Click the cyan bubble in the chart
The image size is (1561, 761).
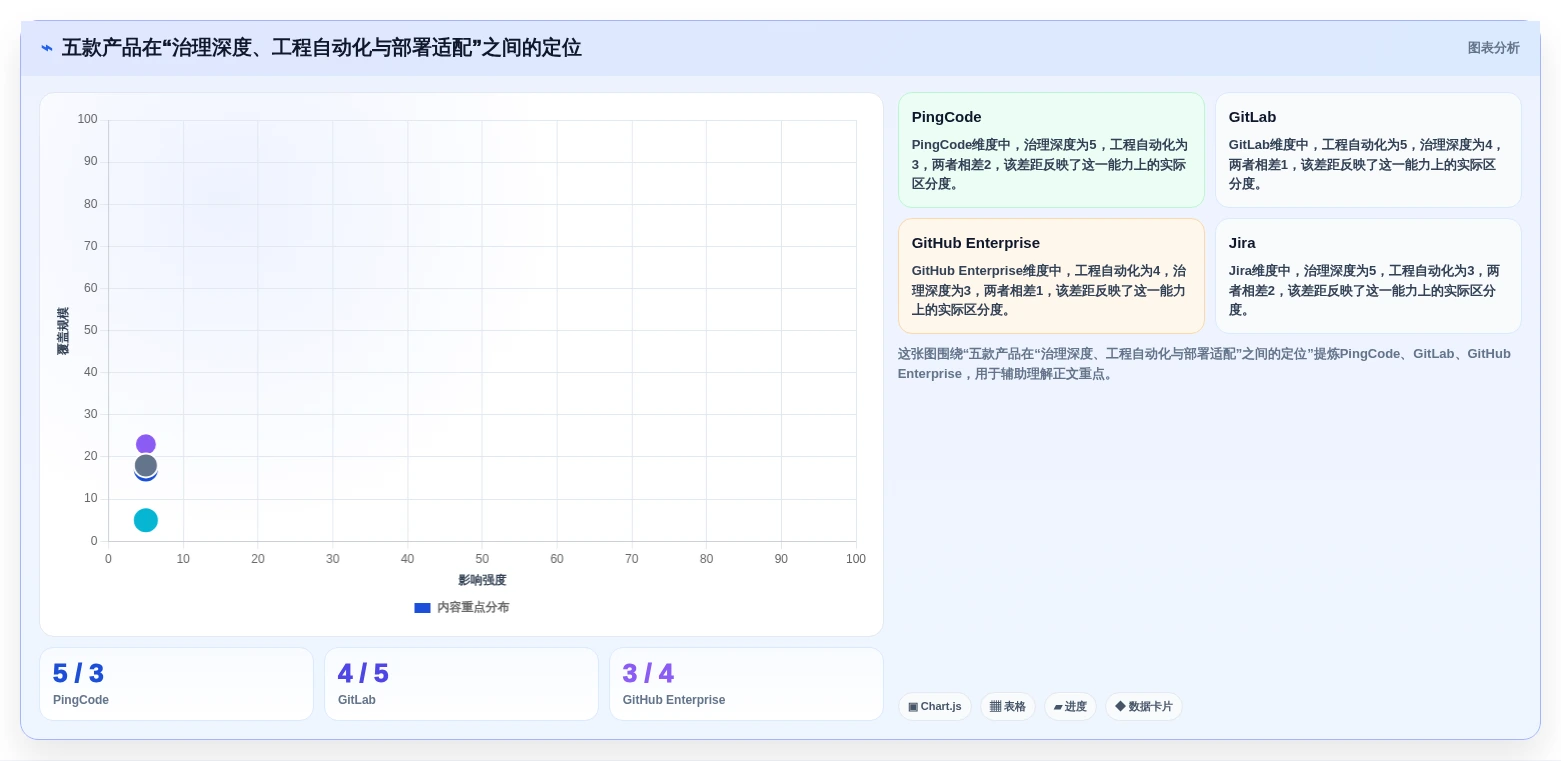click(146, 520)
